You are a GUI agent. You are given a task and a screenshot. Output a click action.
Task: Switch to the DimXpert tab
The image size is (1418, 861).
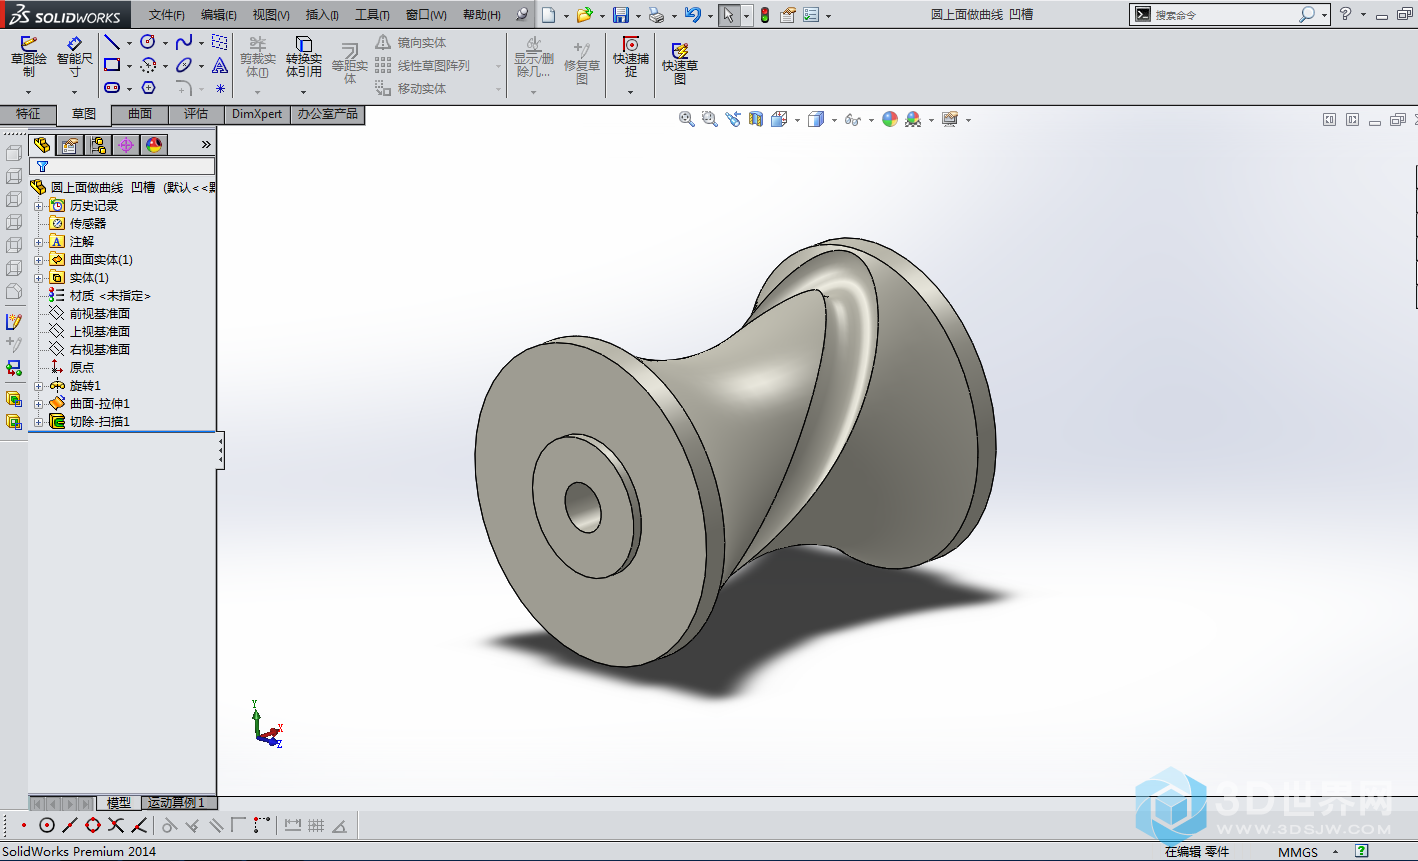[x=257, y=114]
